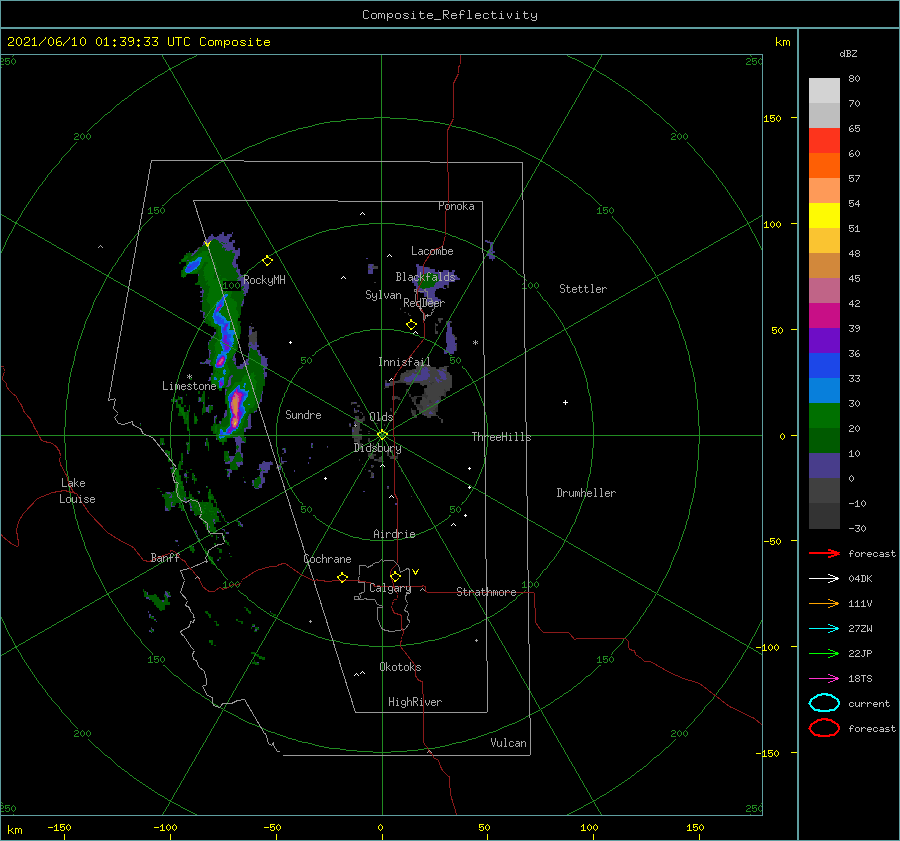
Task: Click the RedDeer city label
Action: 424,303
